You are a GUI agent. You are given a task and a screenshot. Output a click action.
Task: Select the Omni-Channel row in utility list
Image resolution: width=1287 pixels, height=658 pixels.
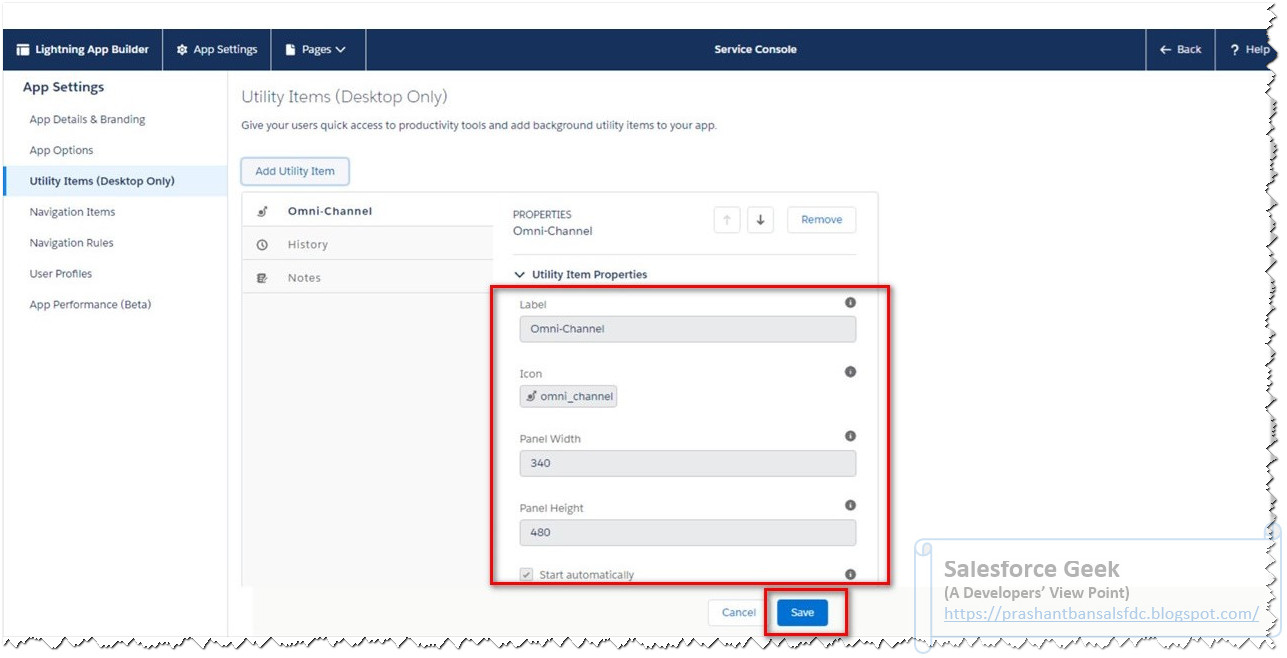click(368, 211)
